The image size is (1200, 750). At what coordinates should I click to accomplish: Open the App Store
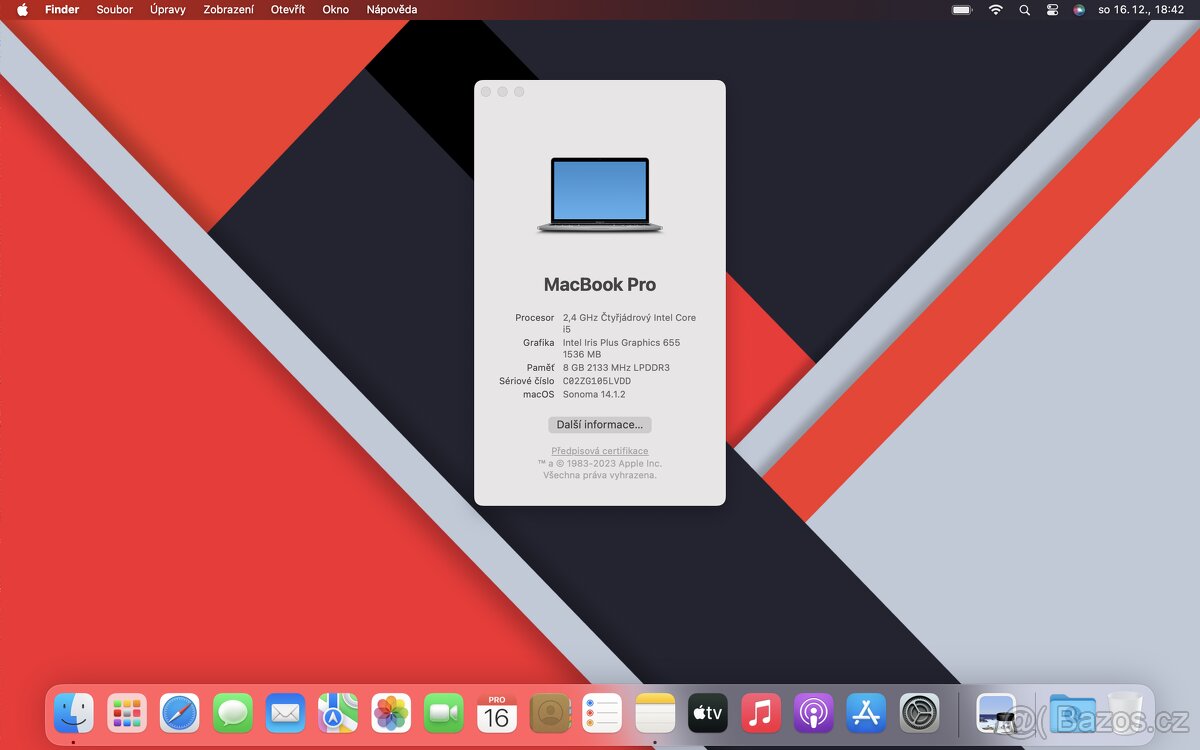point(865,713)
